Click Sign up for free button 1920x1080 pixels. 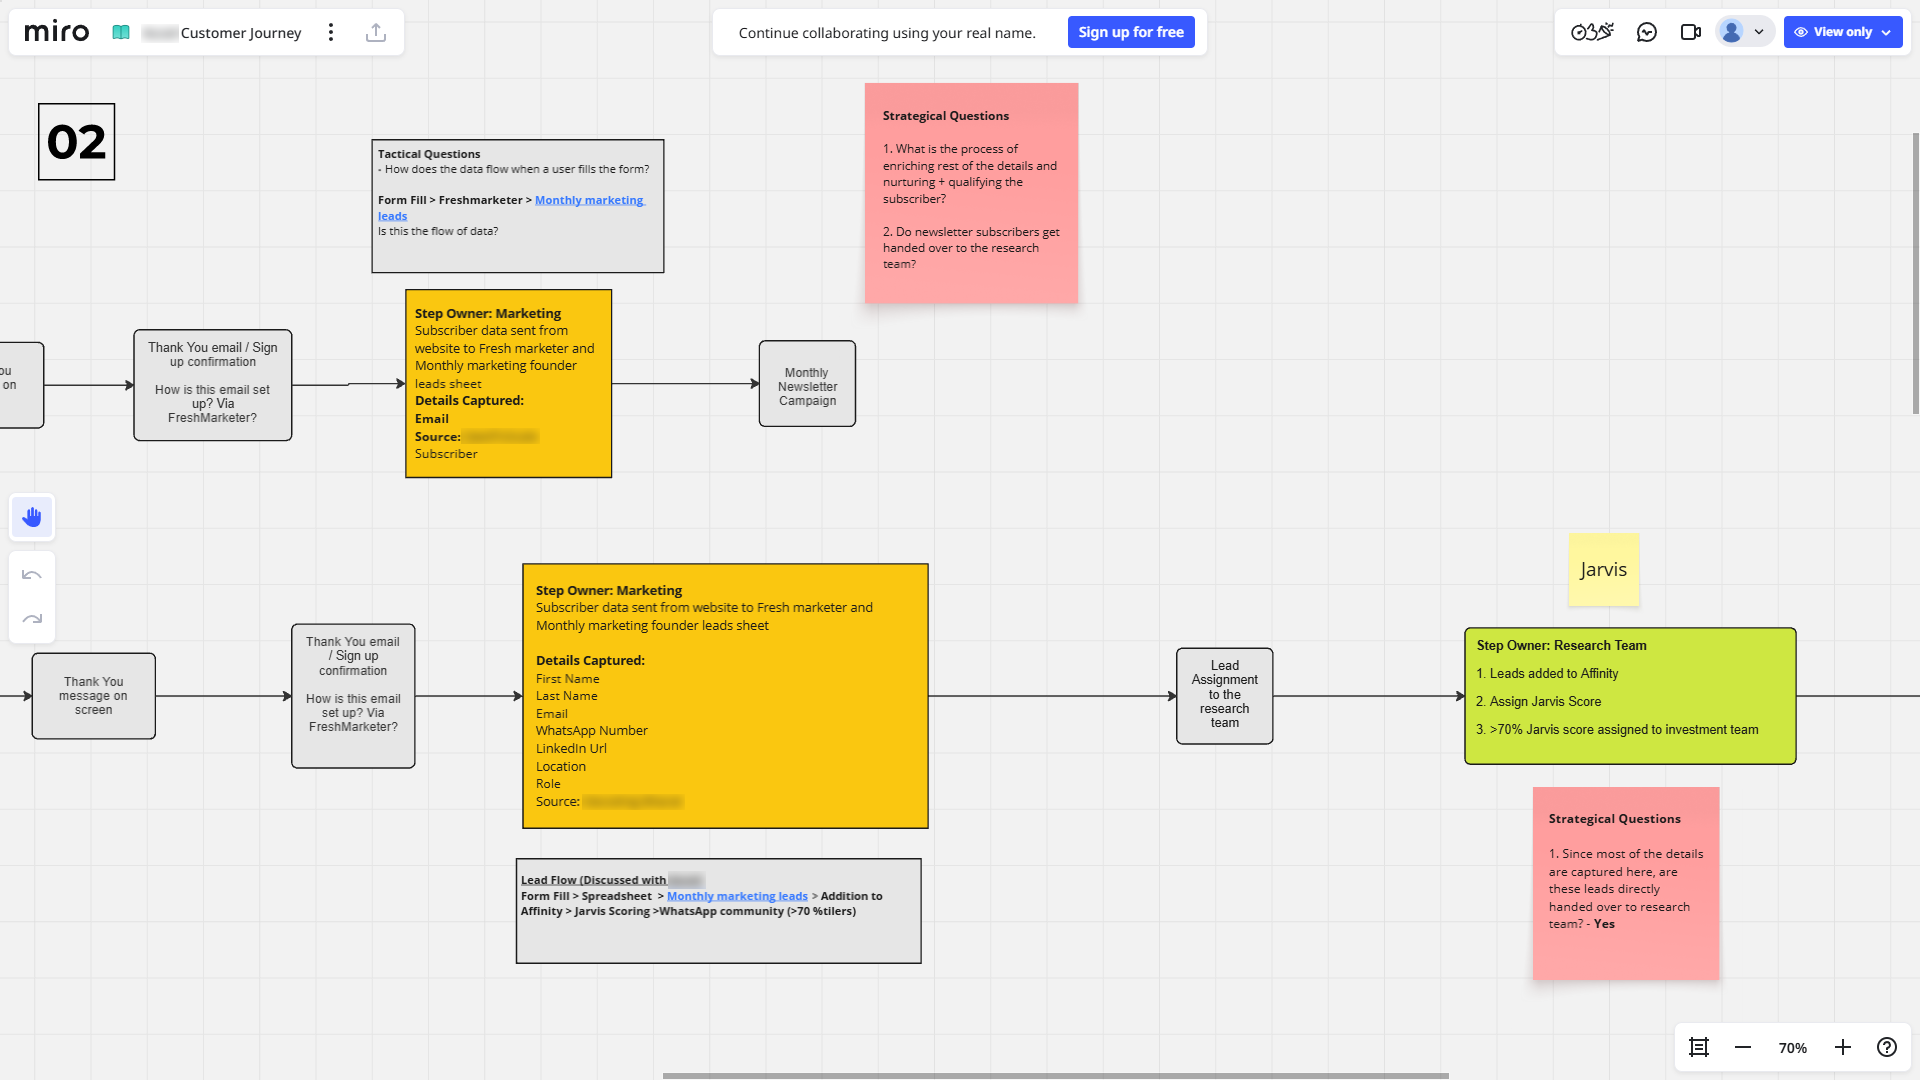[1131, 32]
